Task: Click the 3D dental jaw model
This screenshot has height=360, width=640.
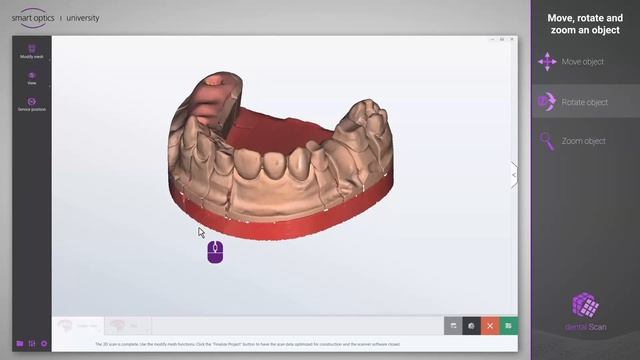Action: [281, 156]
